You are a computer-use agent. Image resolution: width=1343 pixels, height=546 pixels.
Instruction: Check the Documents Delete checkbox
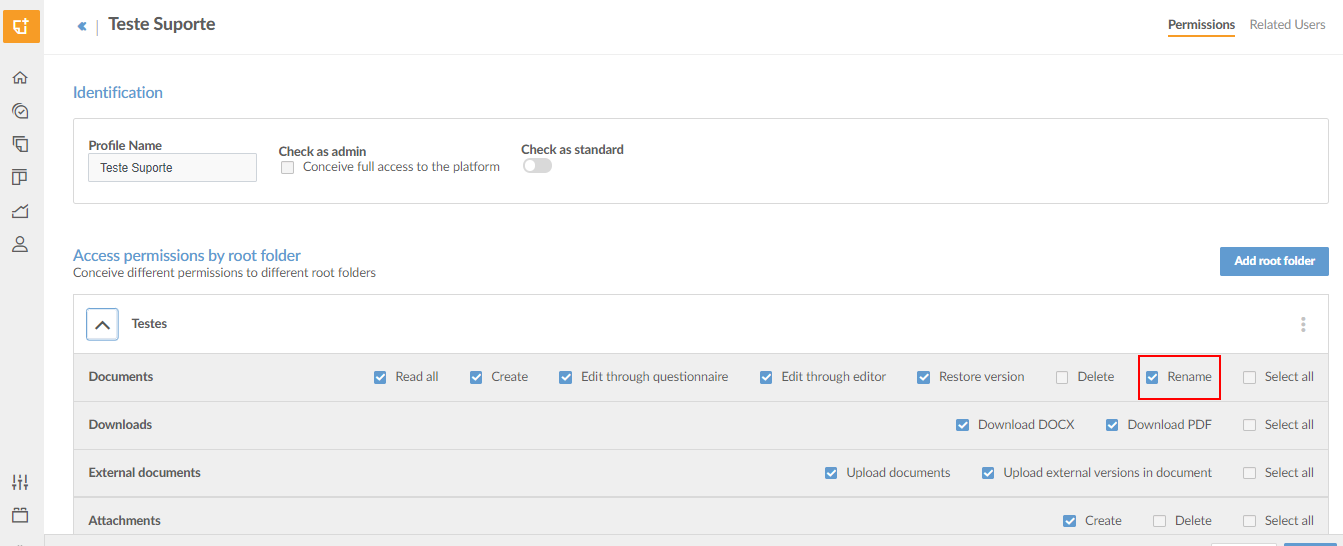click(x=1062, y=377)
